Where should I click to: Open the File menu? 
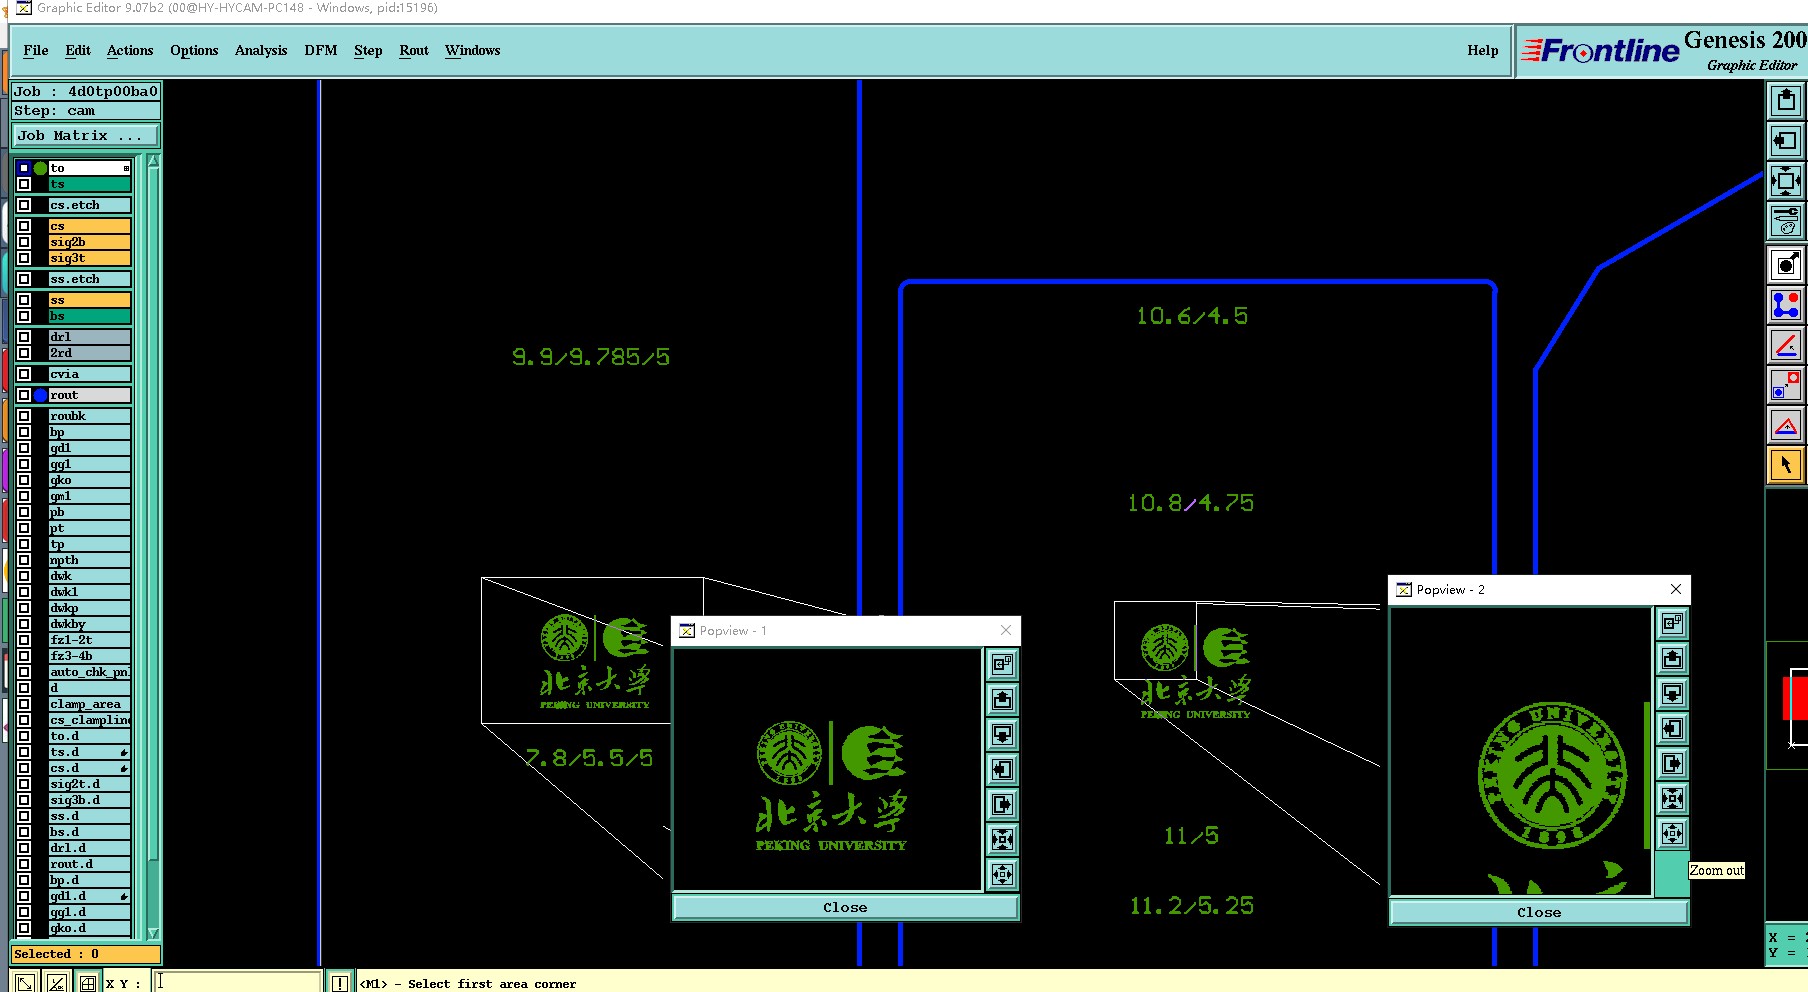[36, 50]
